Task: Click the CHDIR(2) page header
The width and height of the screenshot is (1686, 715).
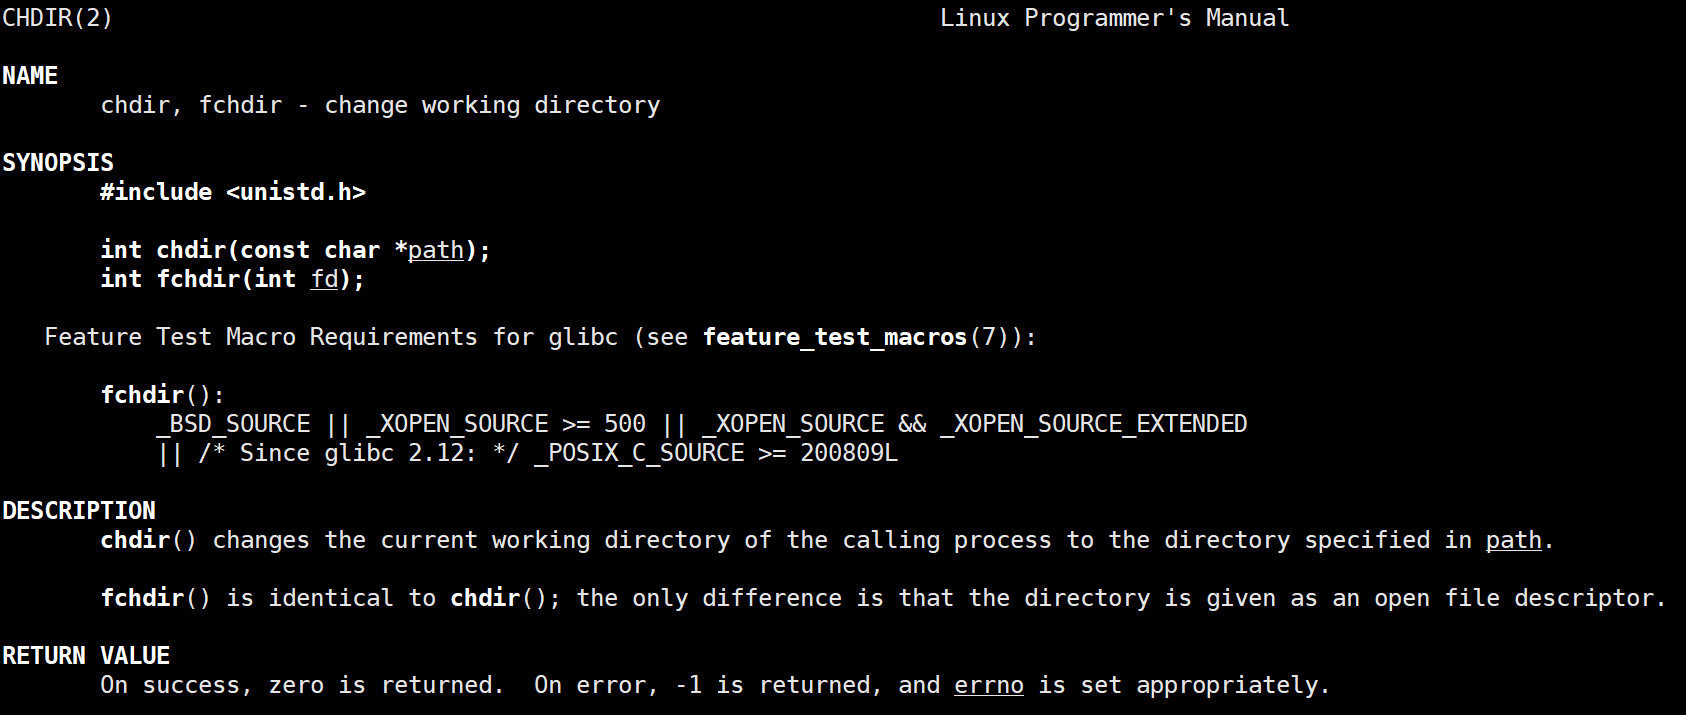Action: (x=57, y=18)
